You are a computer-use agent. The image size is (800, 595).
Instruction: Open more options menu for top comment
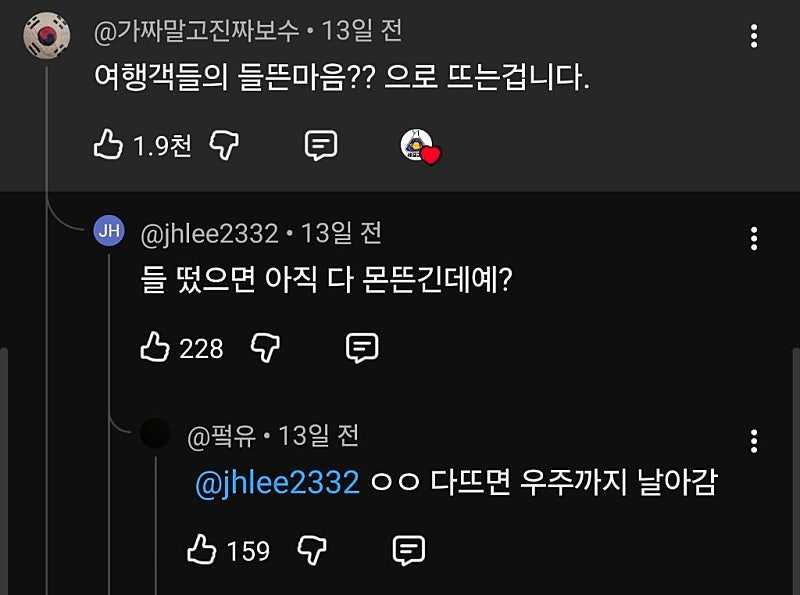(x=754, y=38)
